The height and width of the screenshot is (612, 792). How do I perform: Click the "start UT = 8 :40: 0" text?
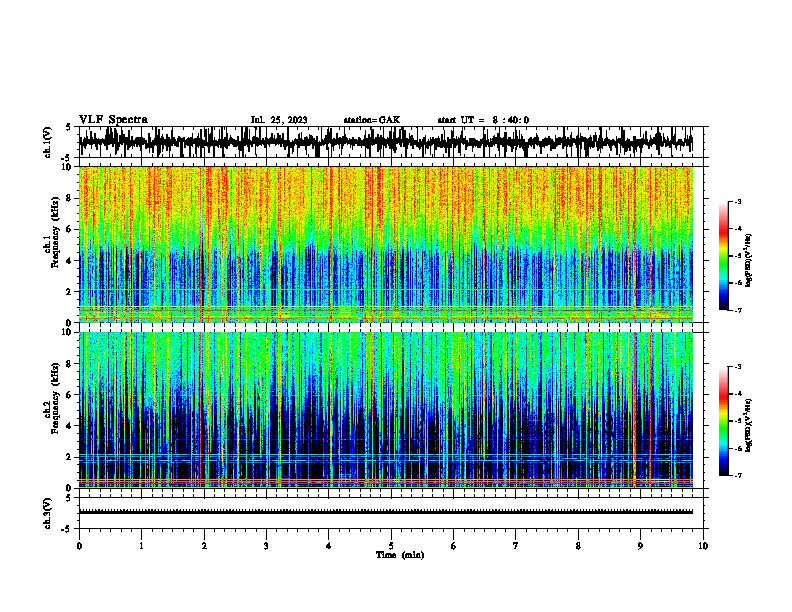coord(483,120)
